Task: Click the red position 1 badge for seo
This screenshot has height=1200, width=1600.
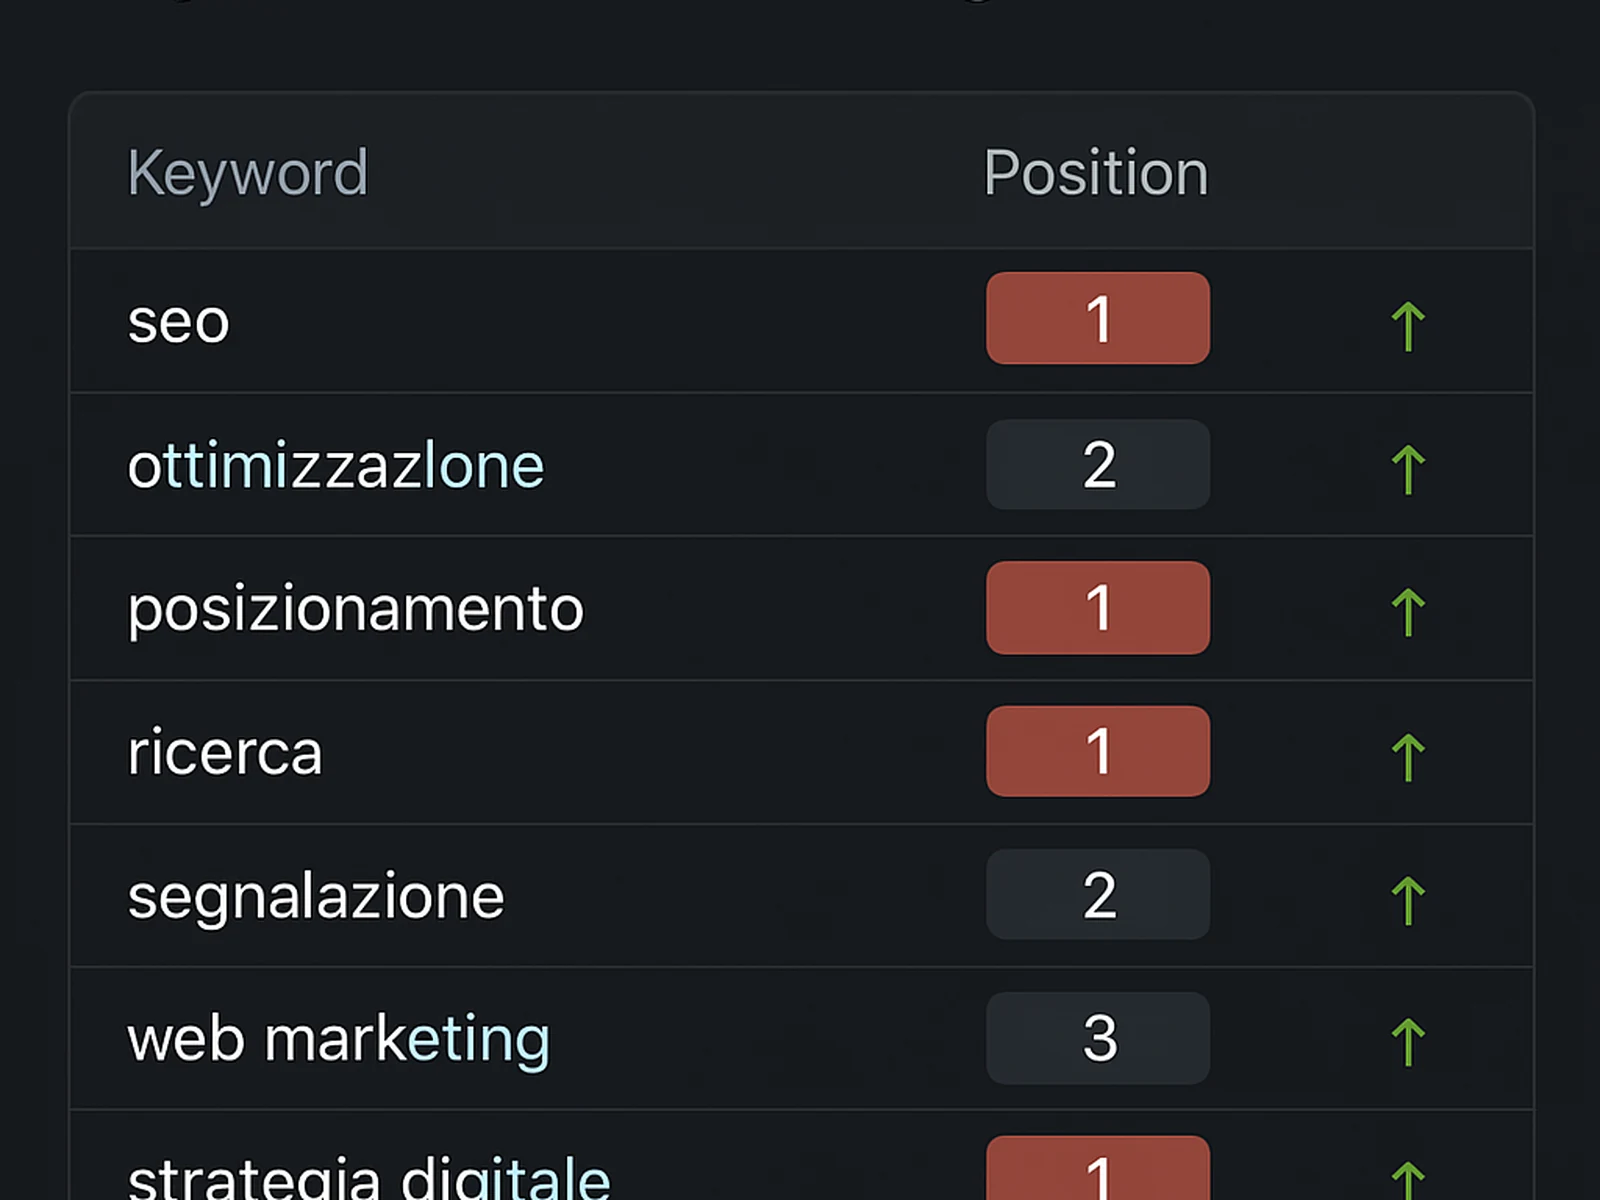Action: point(1098,319)
